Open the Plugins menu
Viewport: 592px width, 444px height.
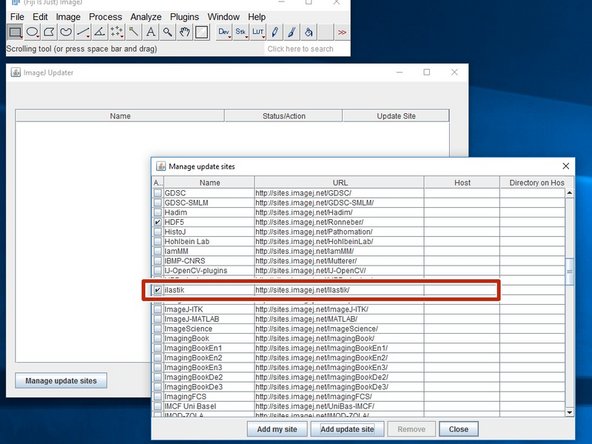tap(184, 17)
